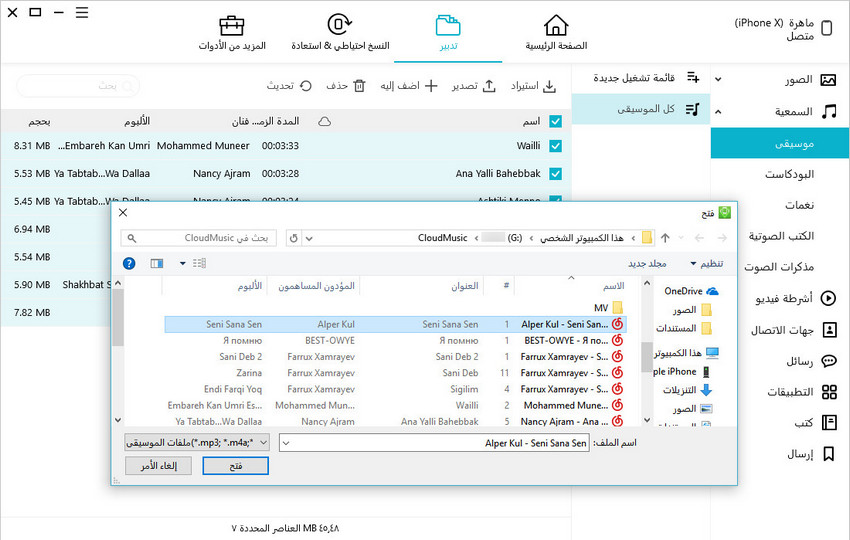Select OneDrive in navigation pane
The height and width of the screenshot is (540, 850).
click(x=691, y=291)
